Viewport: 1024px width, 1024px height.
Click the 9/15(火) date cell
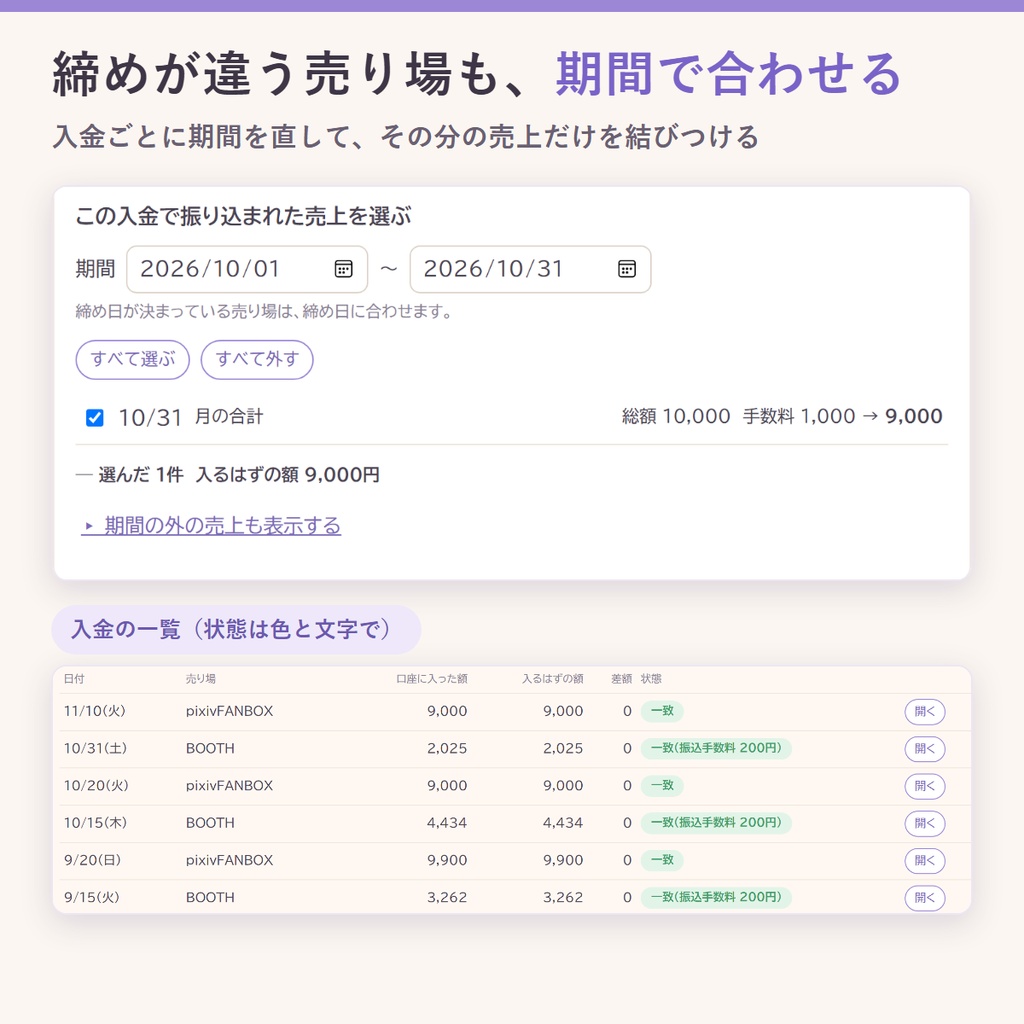pos(91,897)
